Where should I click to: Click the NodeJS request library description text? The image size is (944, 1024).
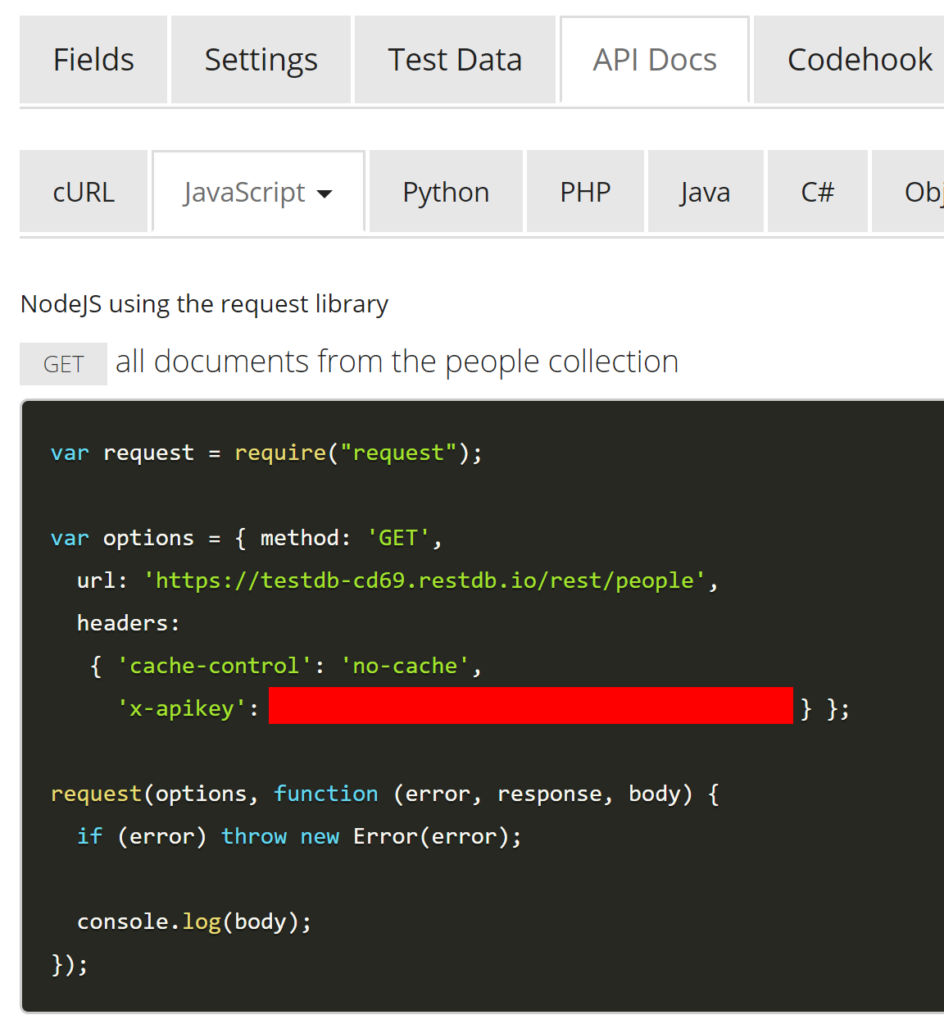(x=204, y=304)
